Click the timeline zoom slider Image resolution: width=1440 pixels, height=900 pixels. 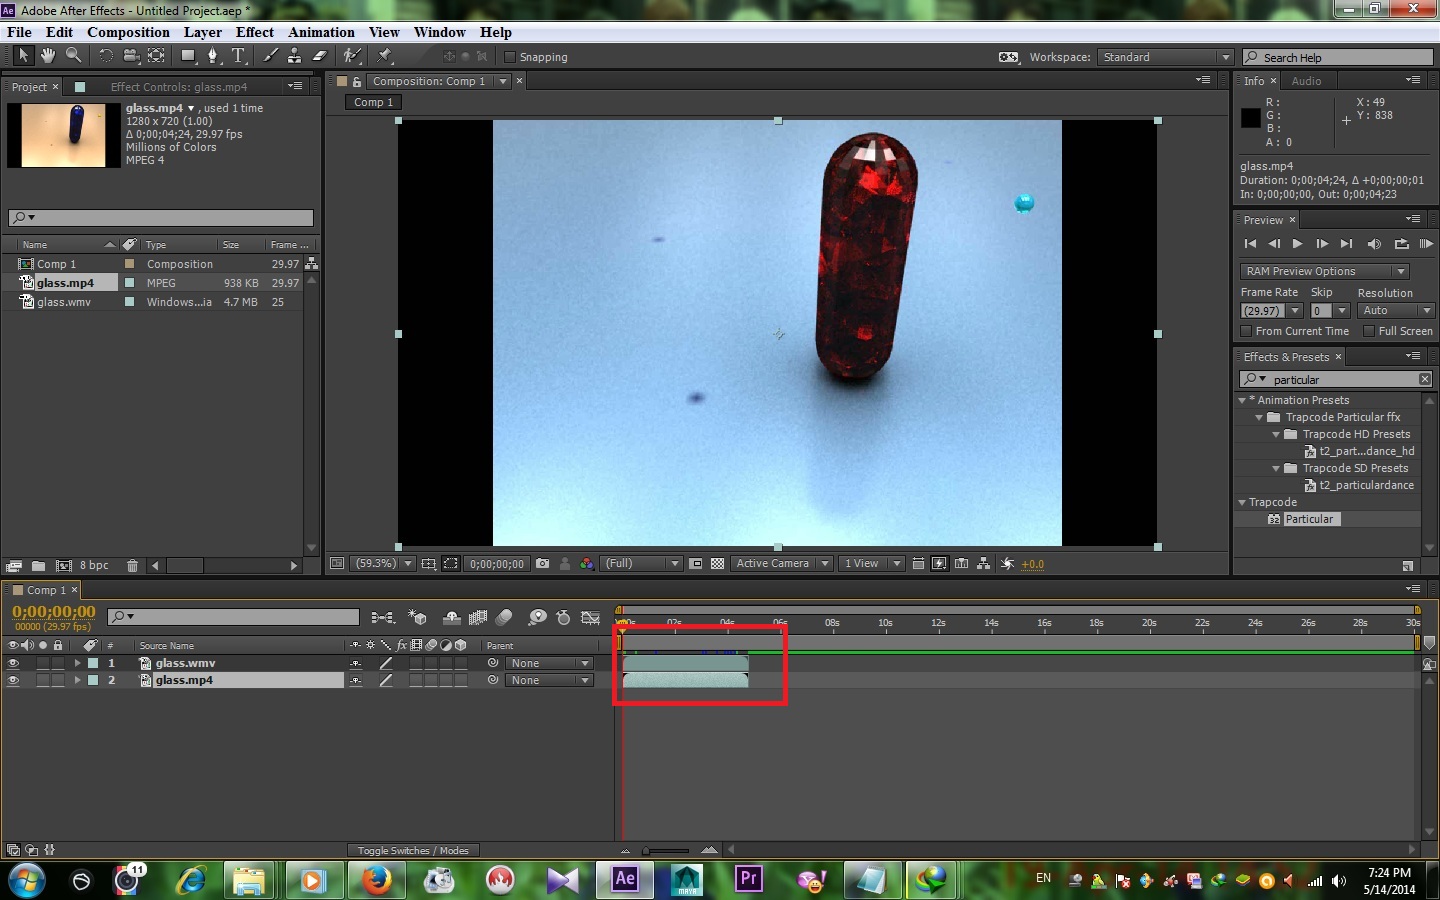coord(668,850)
